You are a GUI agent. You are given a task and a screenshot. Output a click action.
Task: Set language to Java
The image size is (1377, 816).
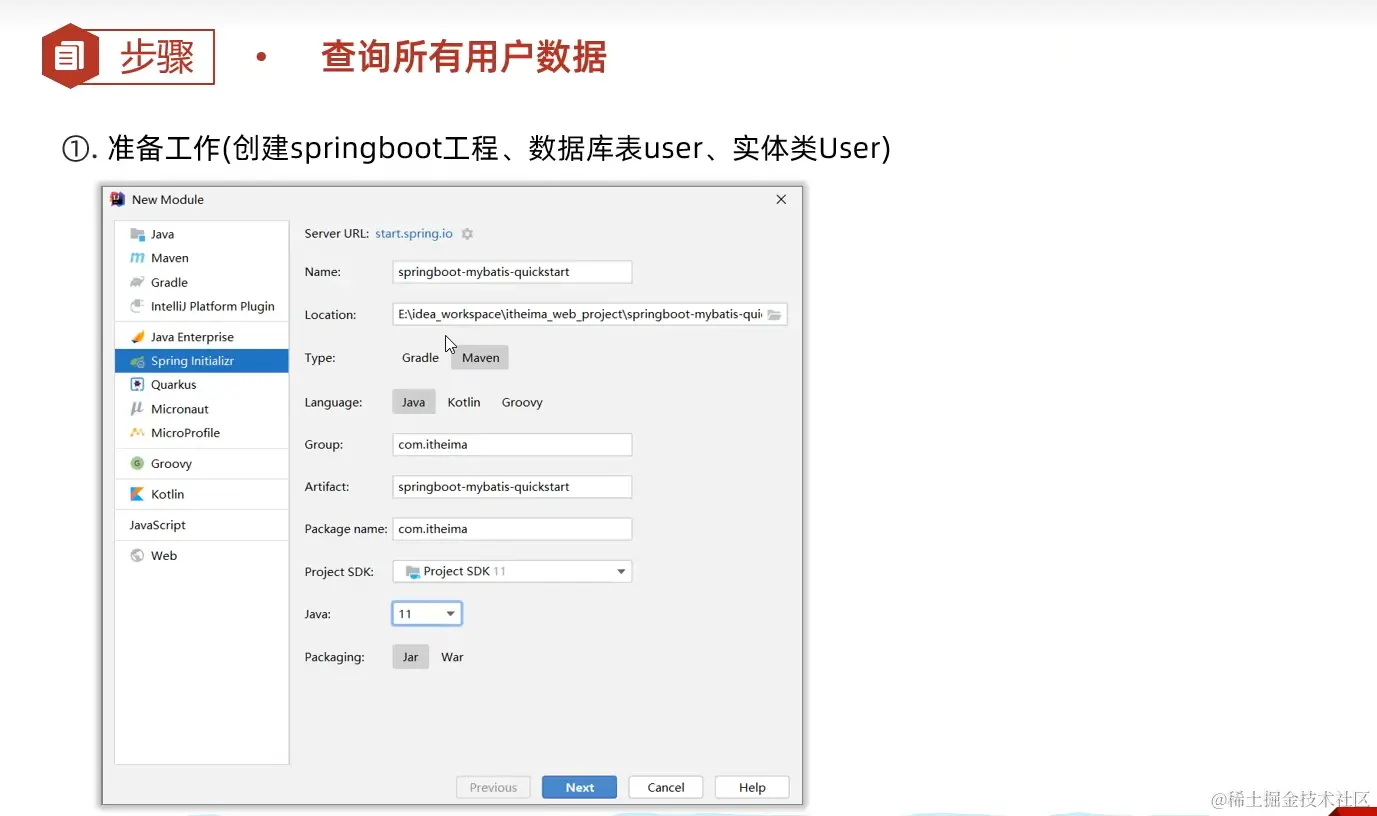[x=413, y=402]
